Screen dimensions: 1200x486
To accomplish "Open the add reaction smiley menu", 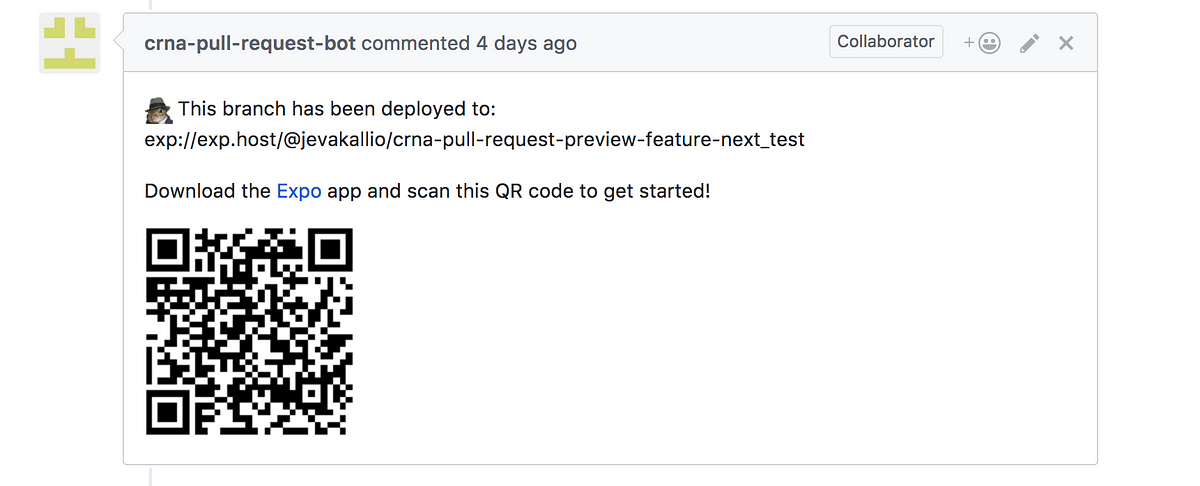I will (x=982, y=43).
